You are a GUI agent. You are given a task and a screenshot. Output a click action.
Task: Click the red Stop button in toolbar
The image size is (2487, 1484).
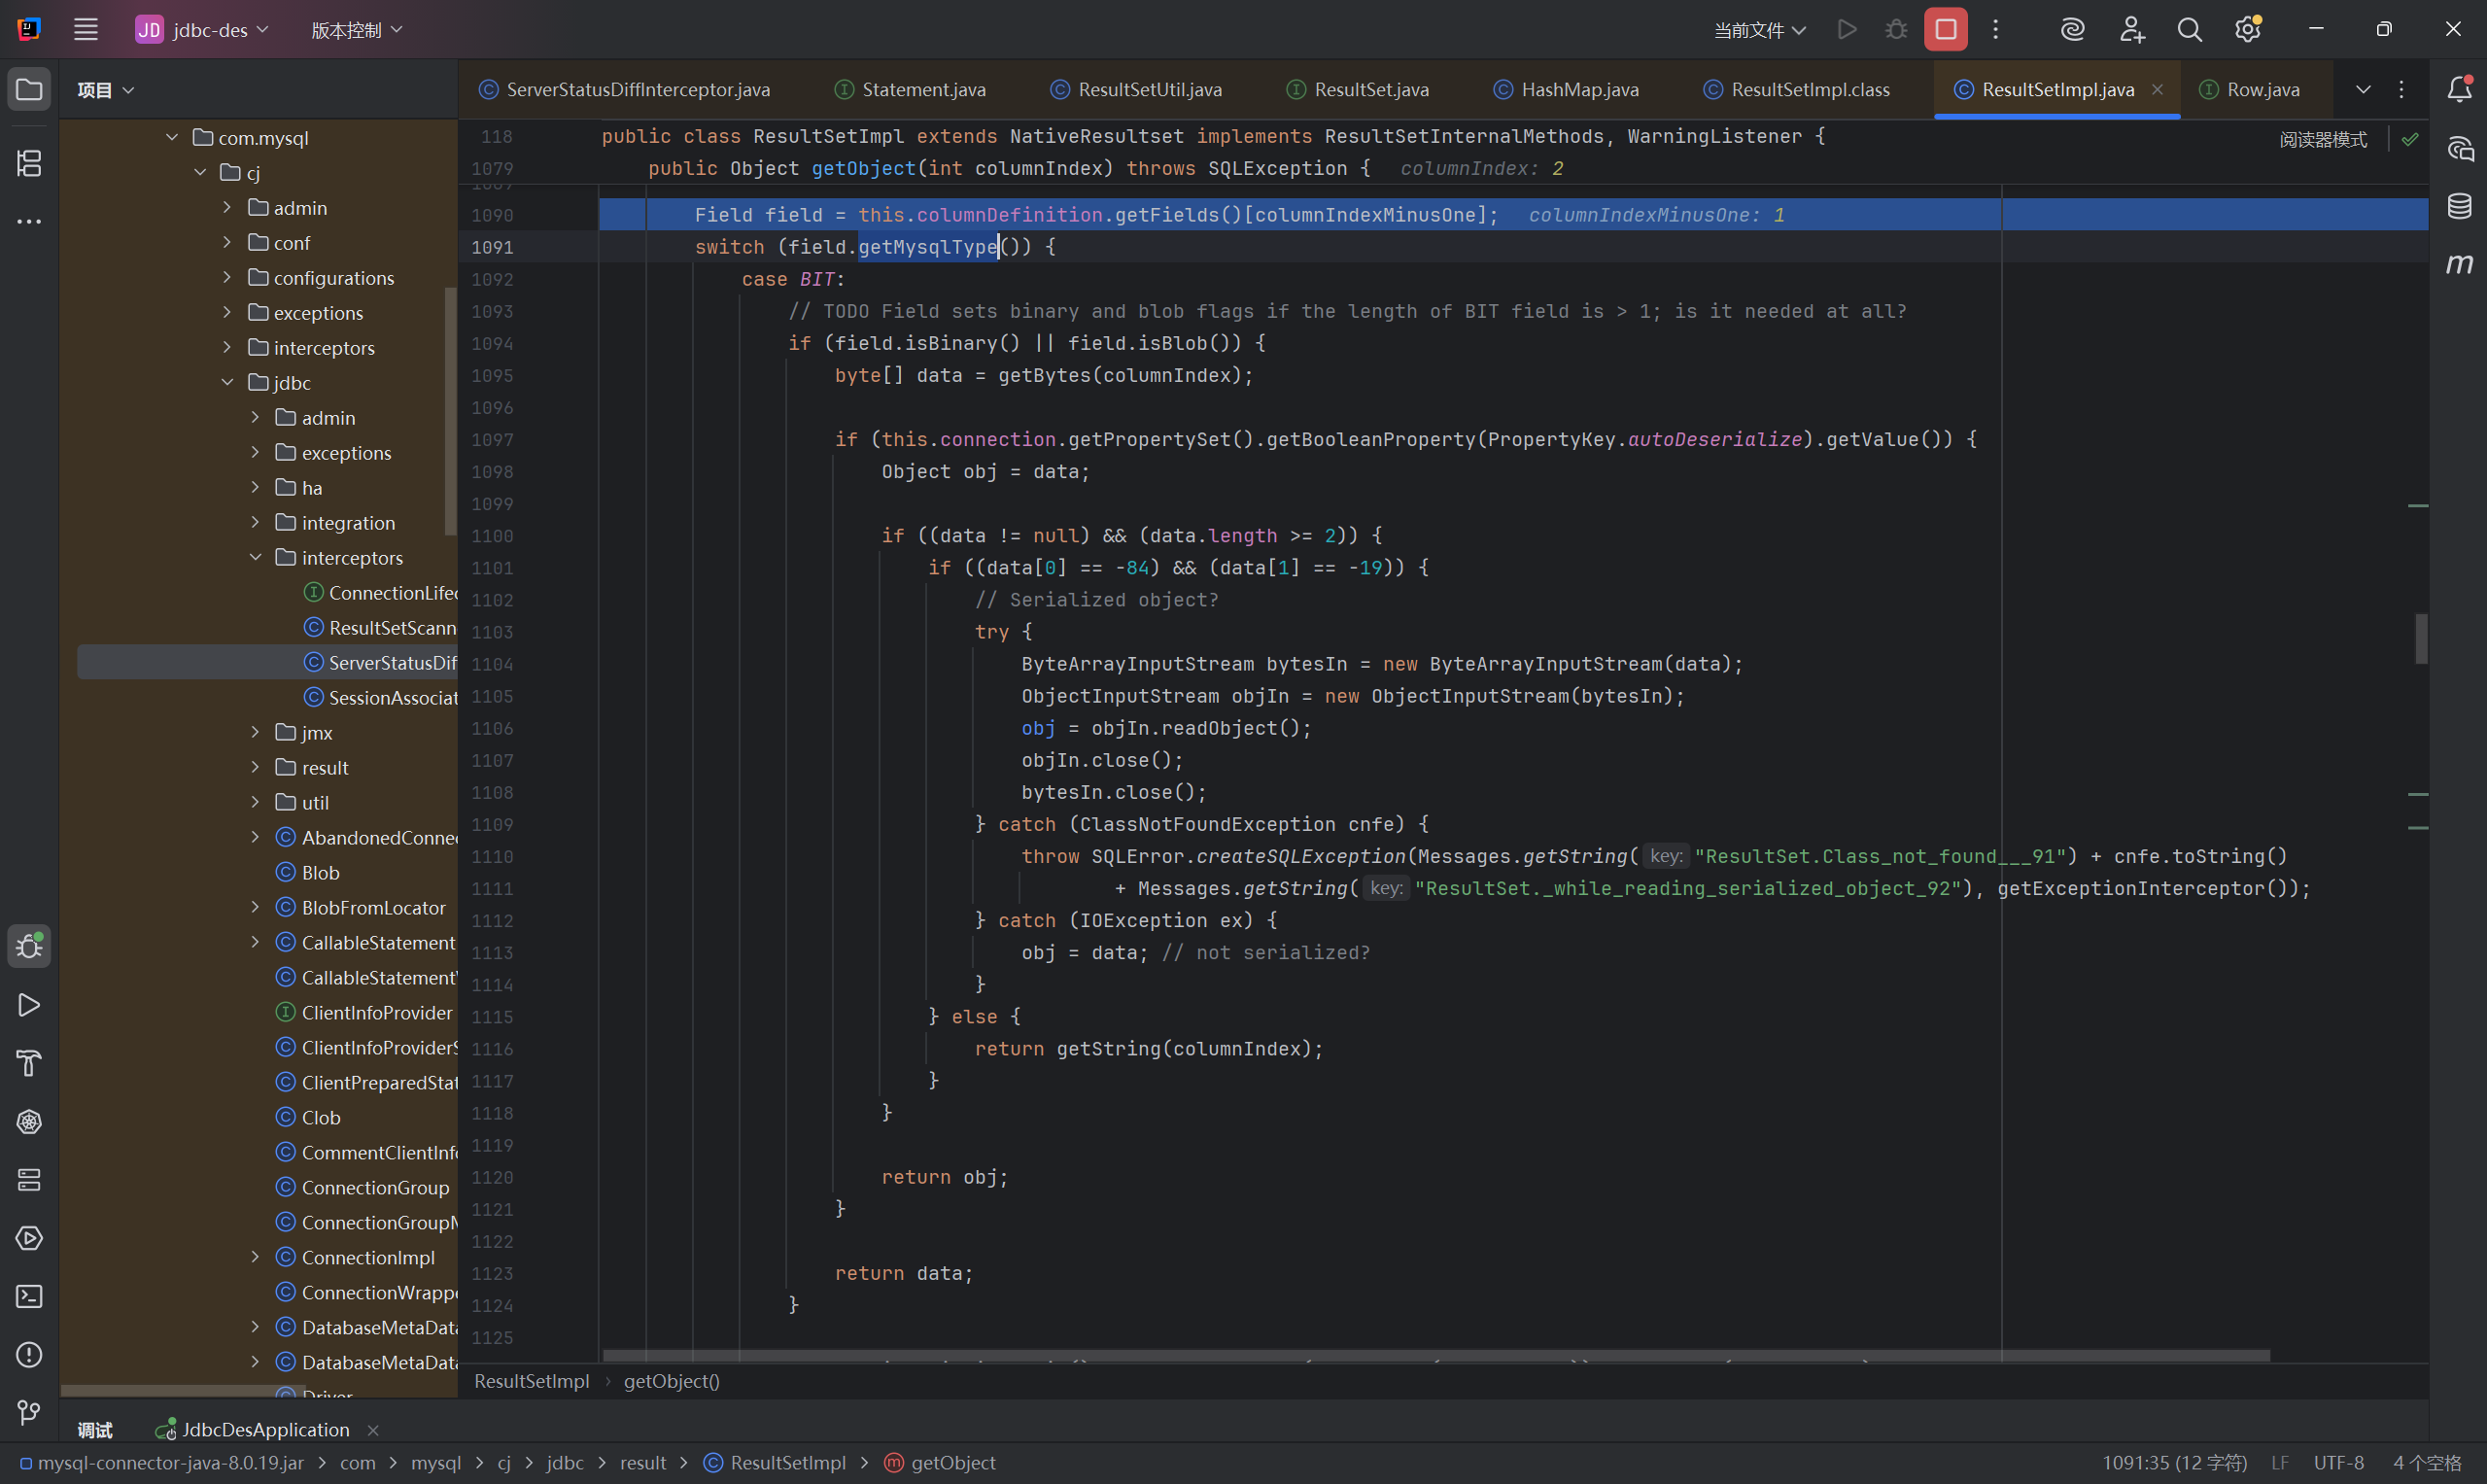pos(1945,30)
